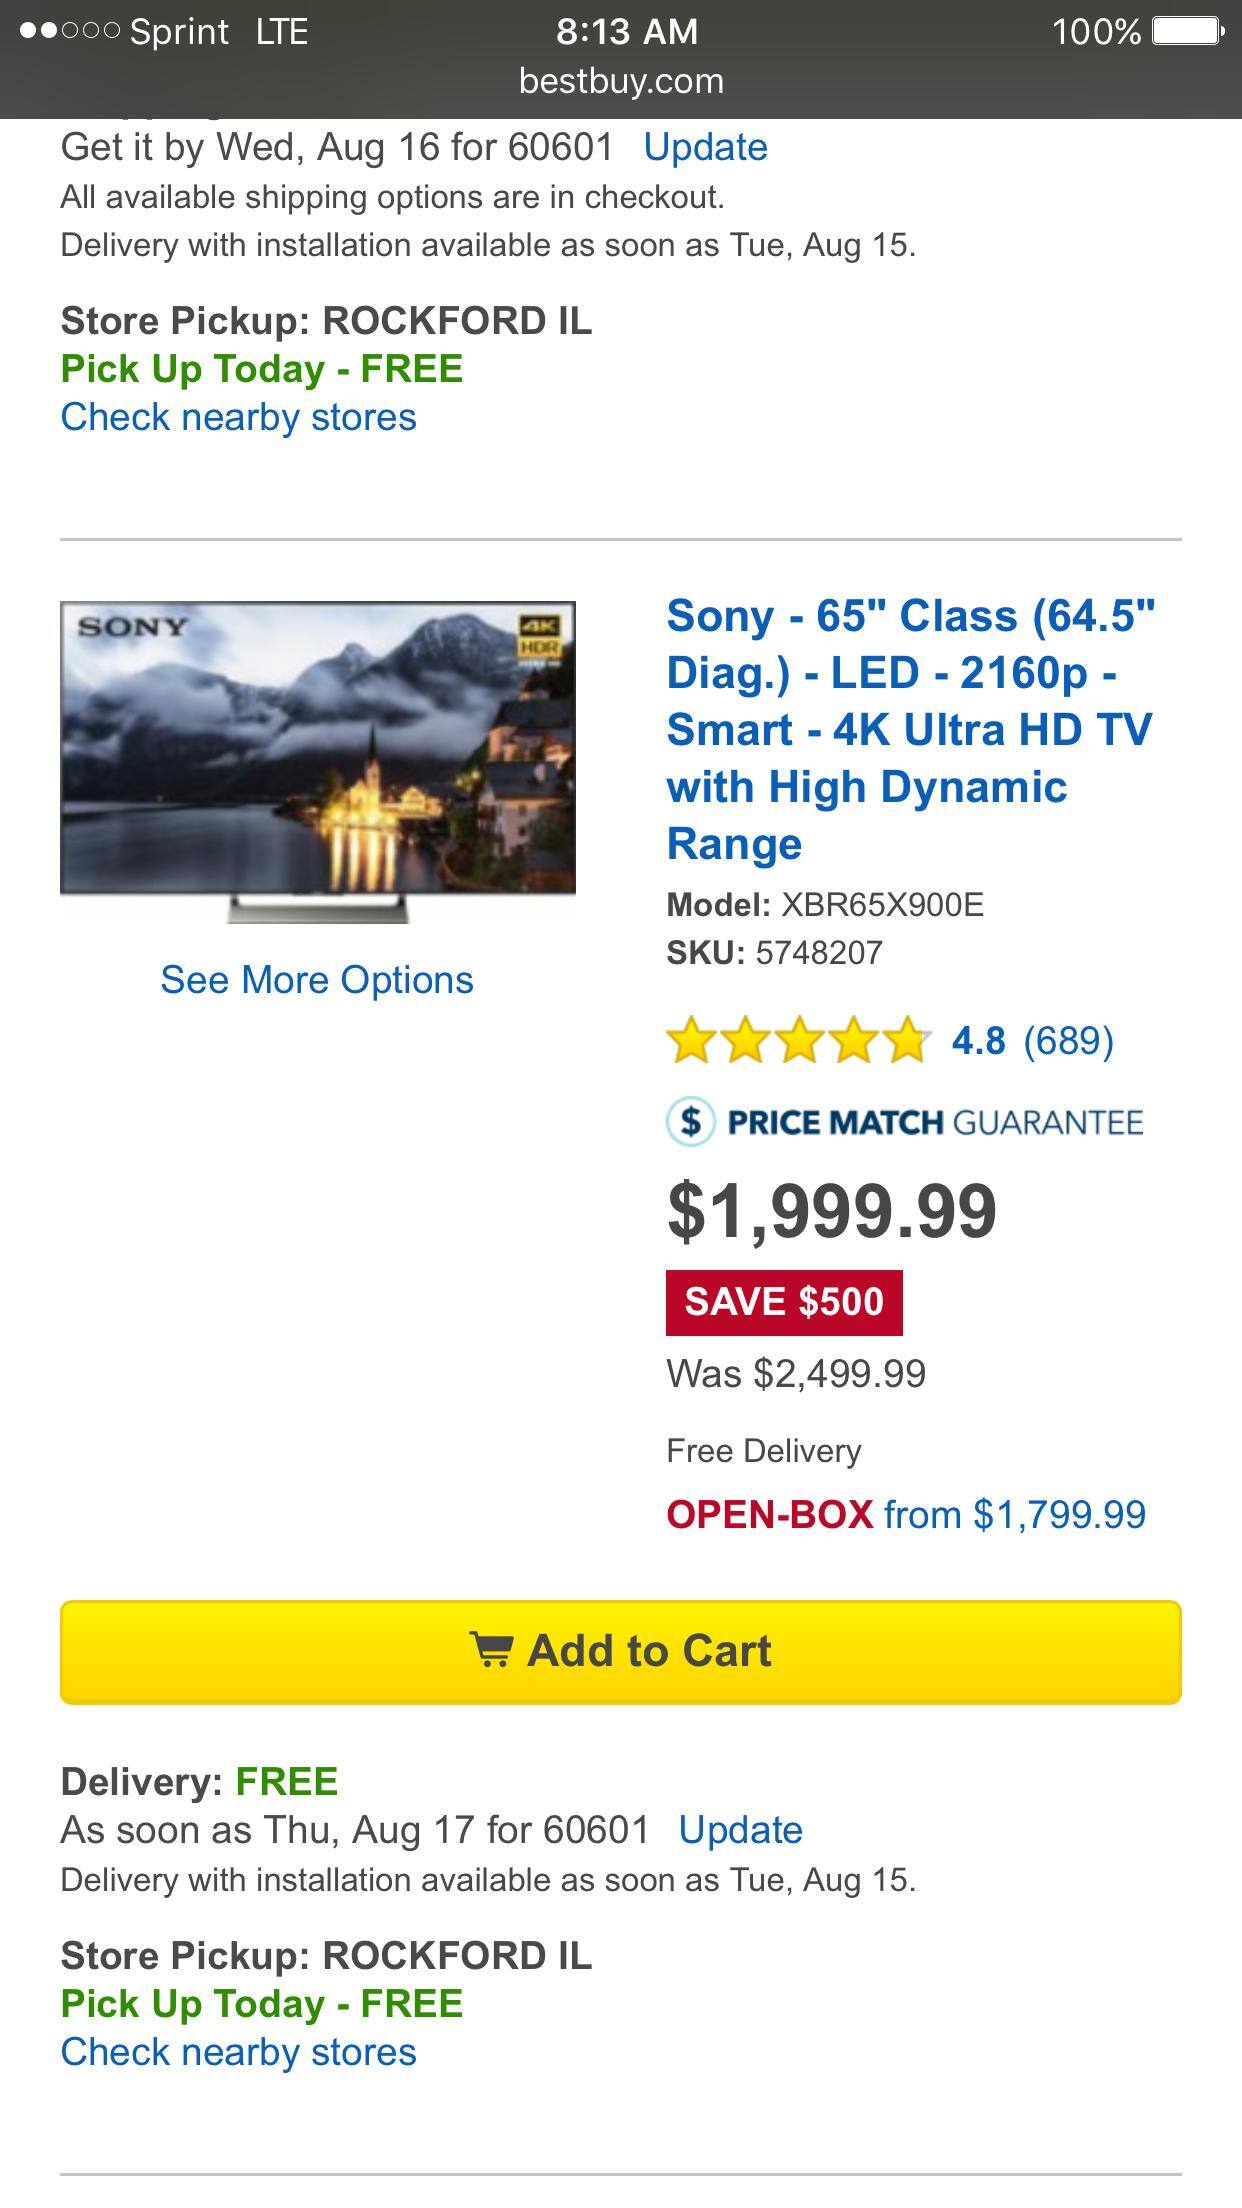Tap the Sprint signal strength dots
Screen dimensions: 1242x2208
click(x=70, y=31)
